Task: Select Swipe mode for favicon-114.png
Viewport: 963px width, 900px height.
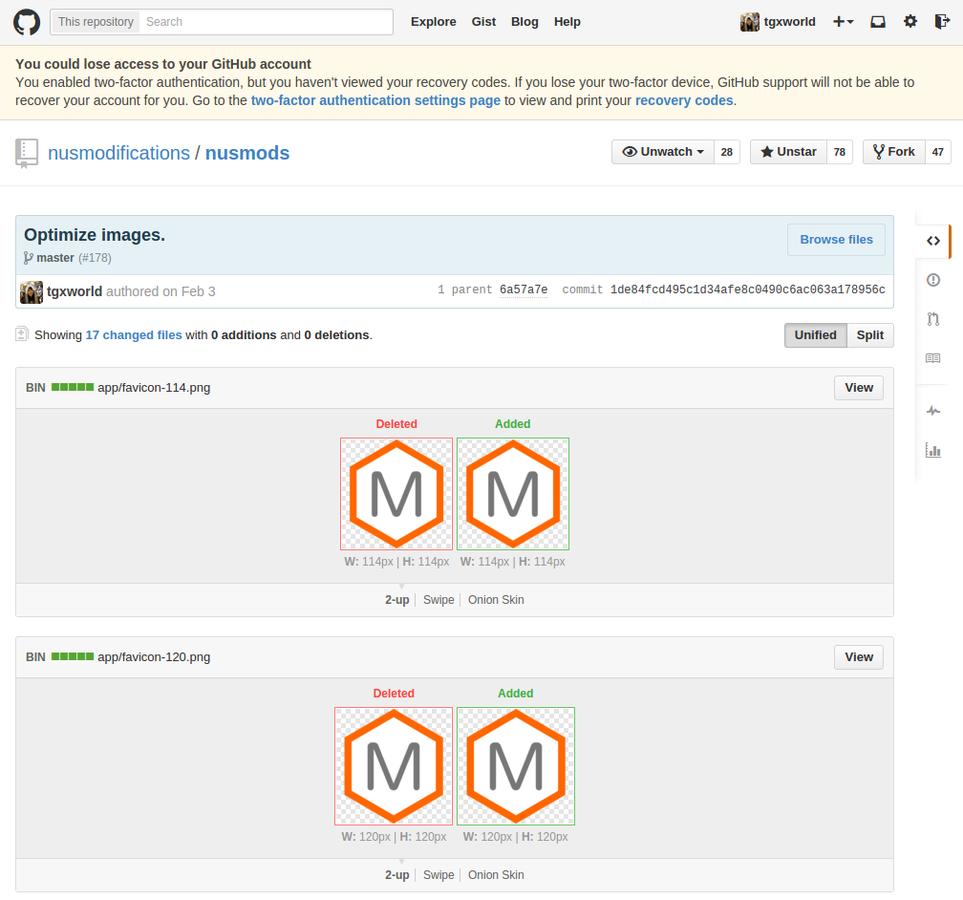Action: [439, 600]
